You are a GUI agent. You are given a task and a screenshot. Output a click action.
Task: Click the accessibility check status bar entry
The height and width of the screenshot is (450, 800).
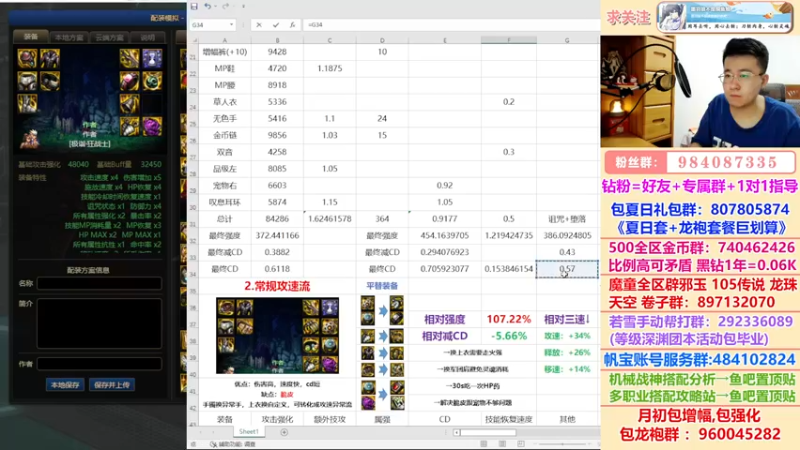tap(233, 444)
